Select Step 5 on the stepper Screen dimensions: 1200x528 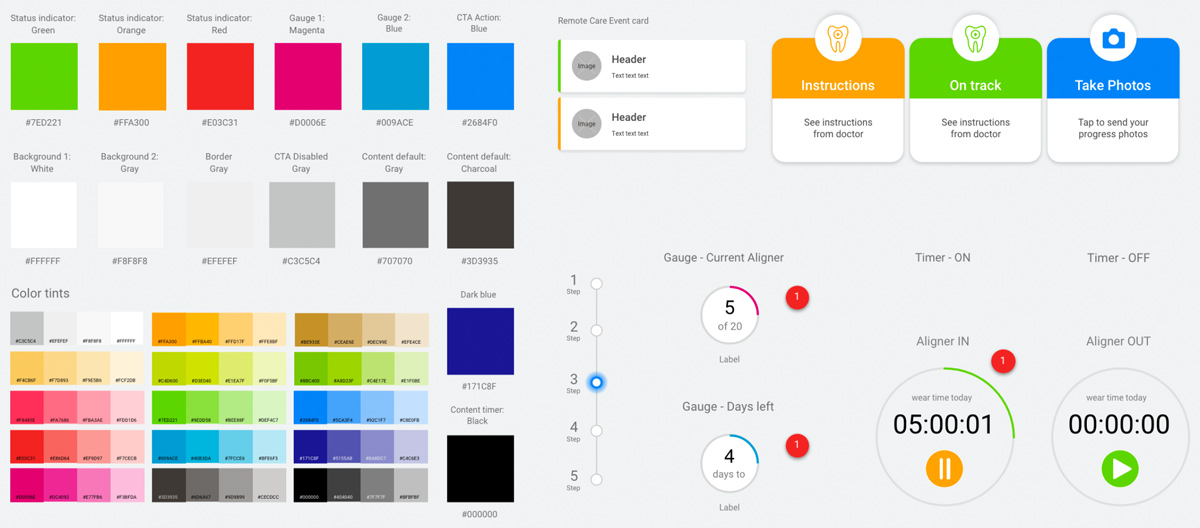[x=597, y=480]
